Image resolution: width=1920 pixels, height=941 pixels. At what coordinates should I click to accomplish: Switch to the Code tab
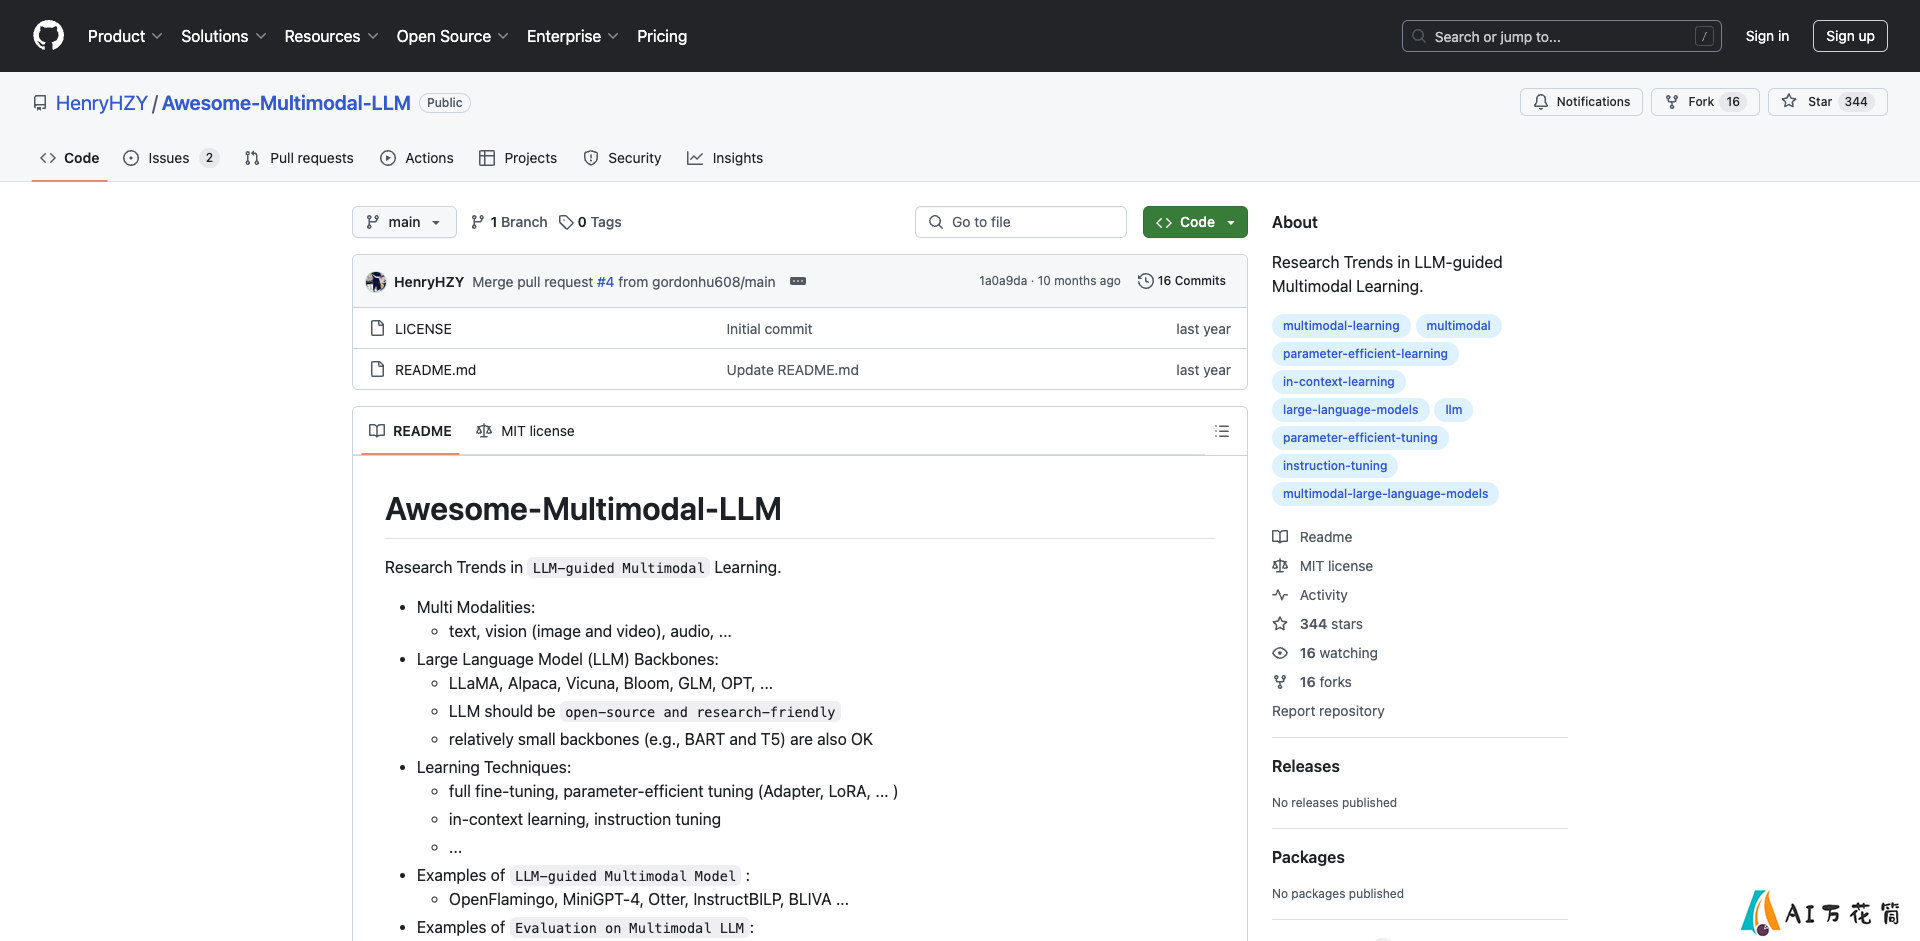click(70, 158)
